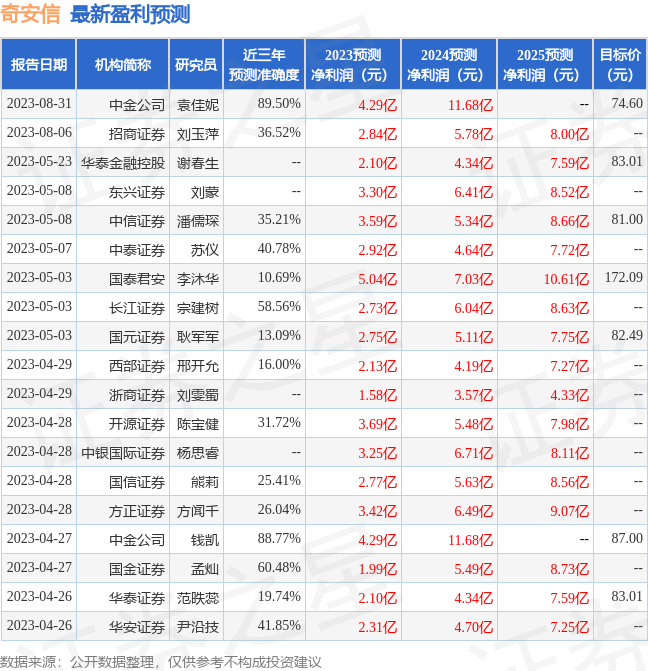Select the 报告日期 column header
Image resolution: width=648 pixels, height=671 pixels.
(39, 64)
